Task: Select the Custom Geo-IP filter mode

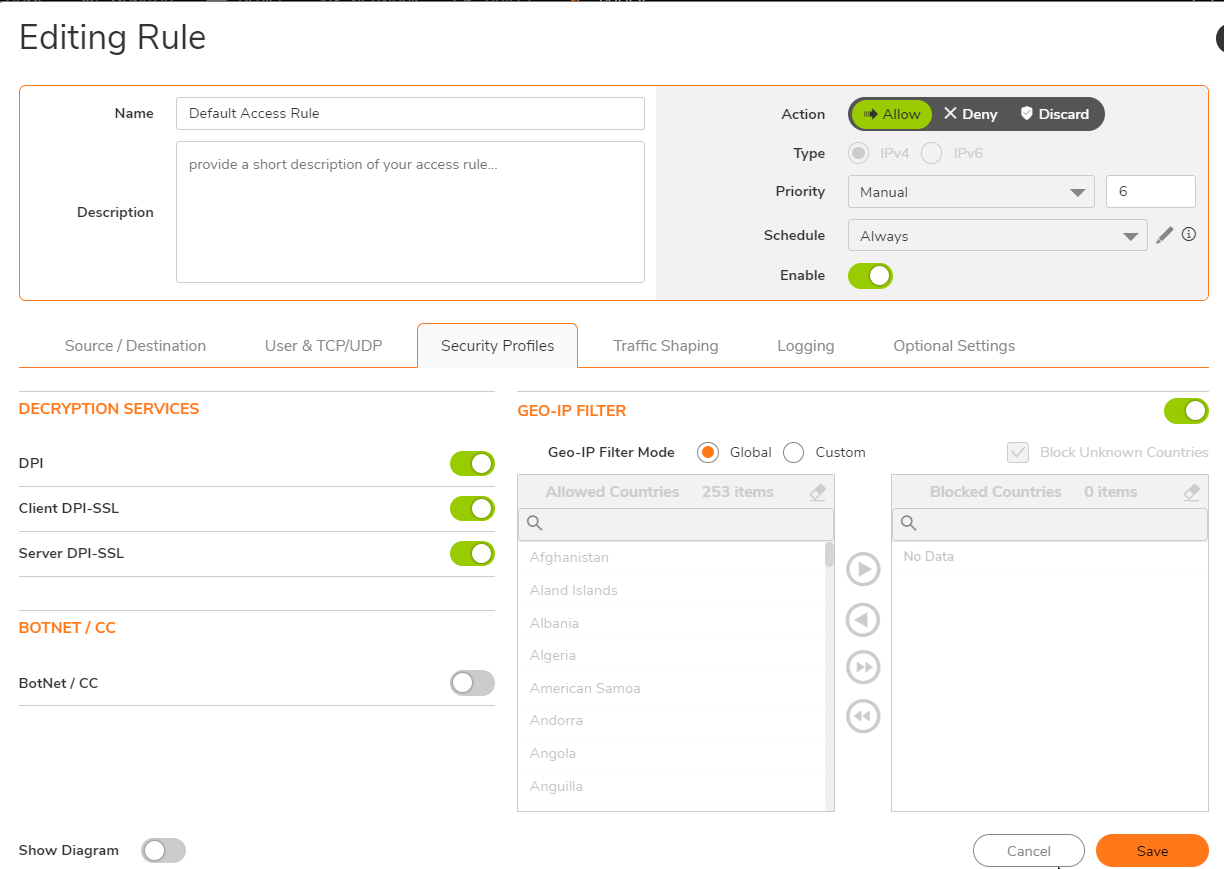Action: [794, 453]
